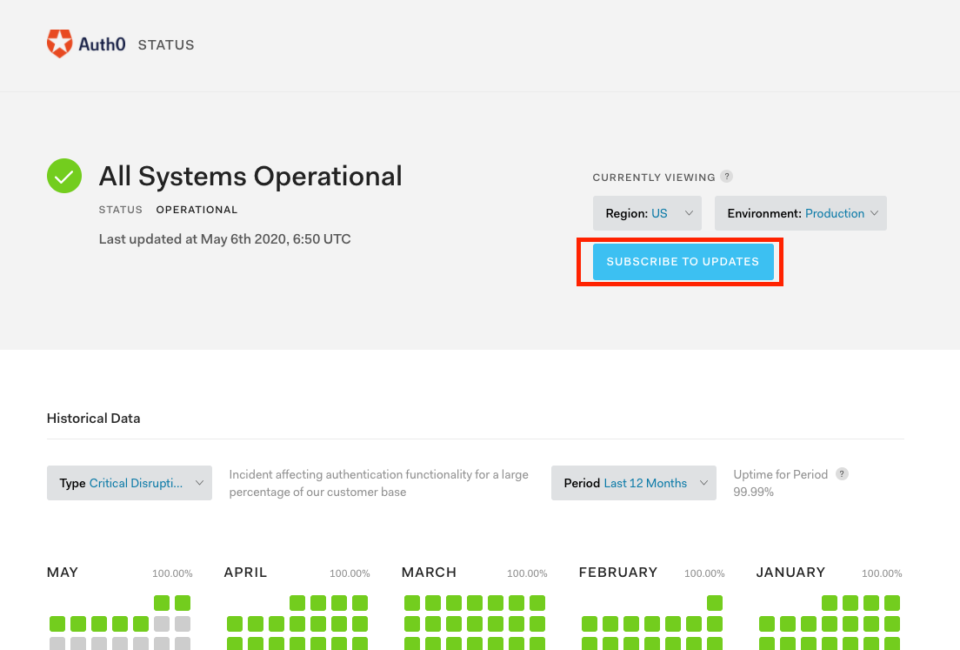Screen dimensions: 960x650
Task: Click the topmost green square in FEBRUARY
Action: coord(713,602)
